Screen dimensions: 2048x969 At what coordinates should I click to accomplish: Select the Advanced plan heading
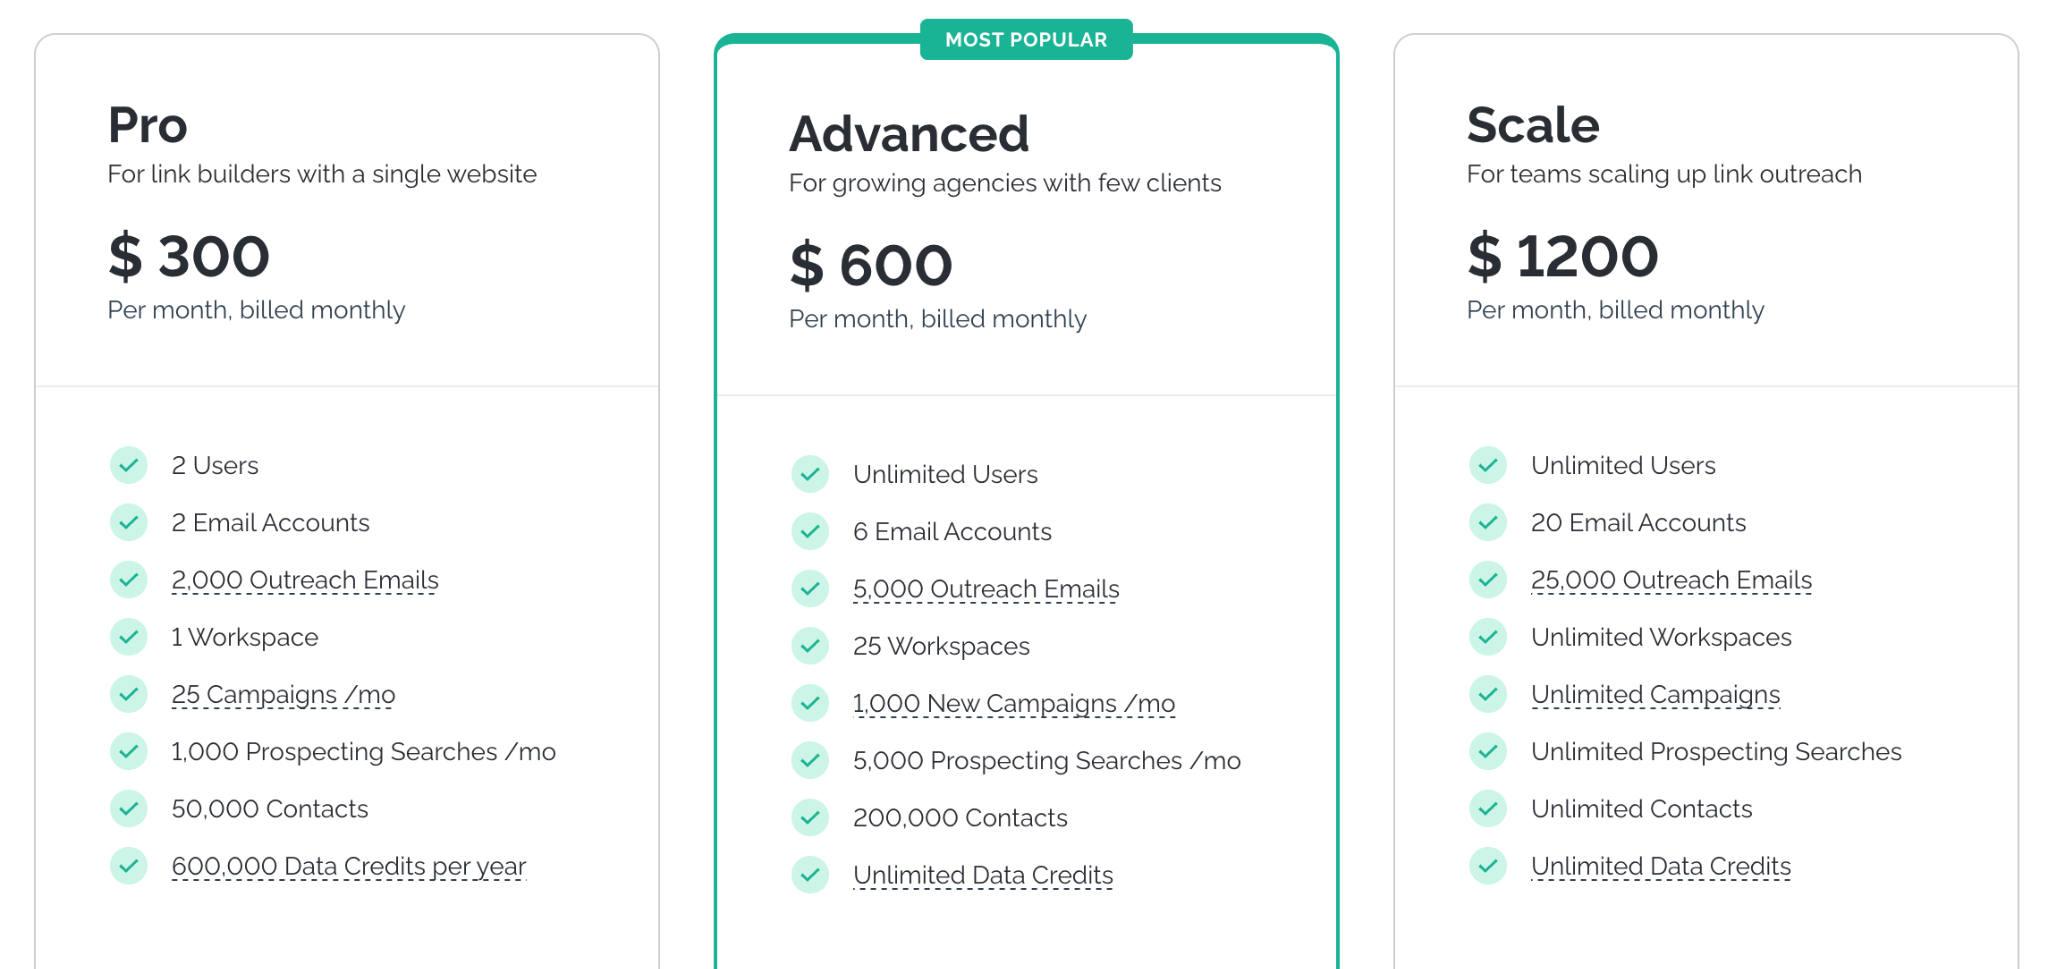tap(909, 134)
